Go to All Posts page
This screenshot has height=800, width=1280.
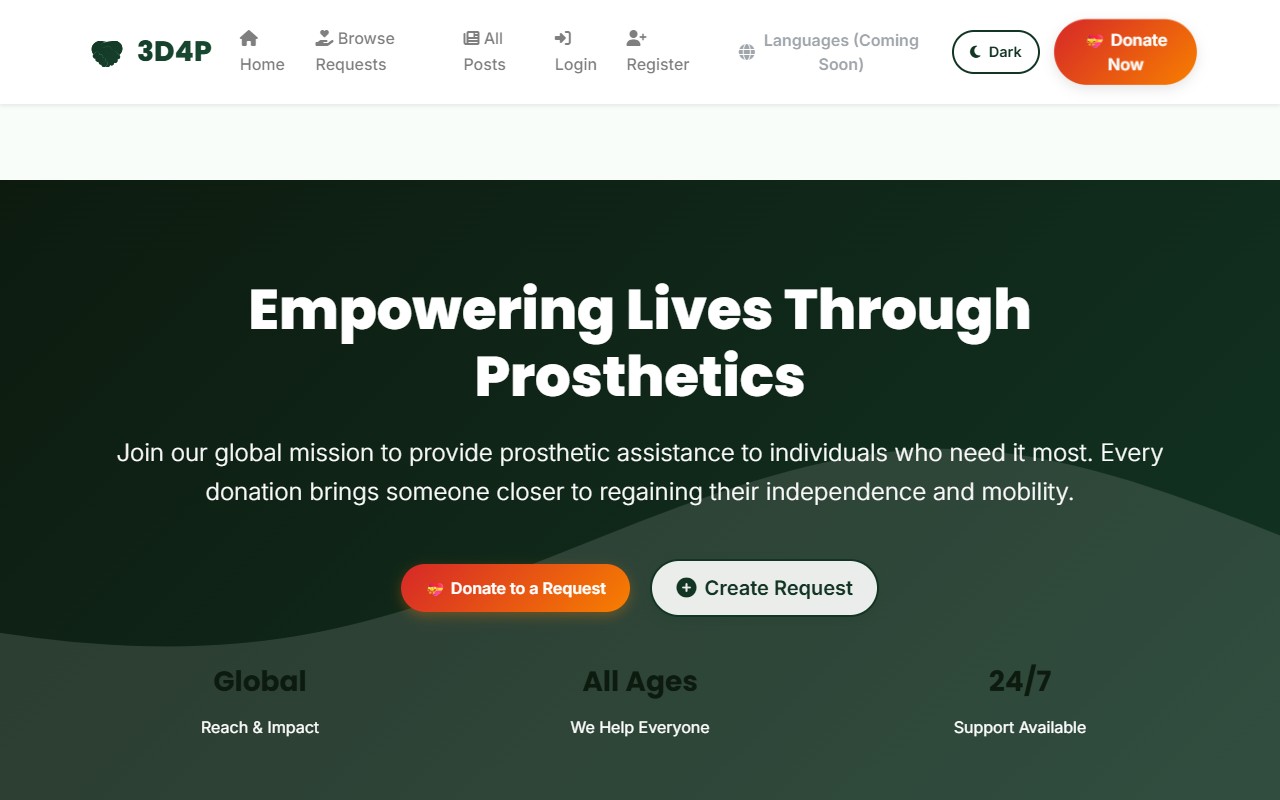[484, 52]
